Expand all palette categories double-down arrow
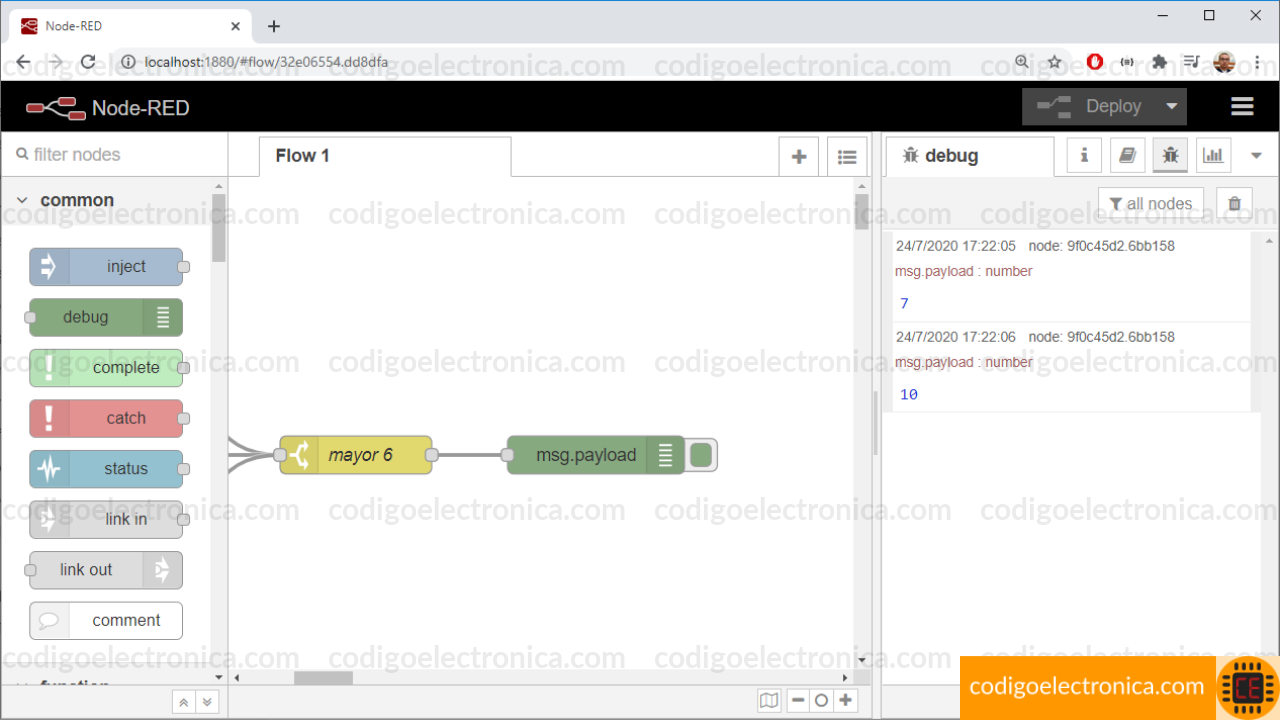This screenshot has height=720, width=1280. (x=207, y=703)
